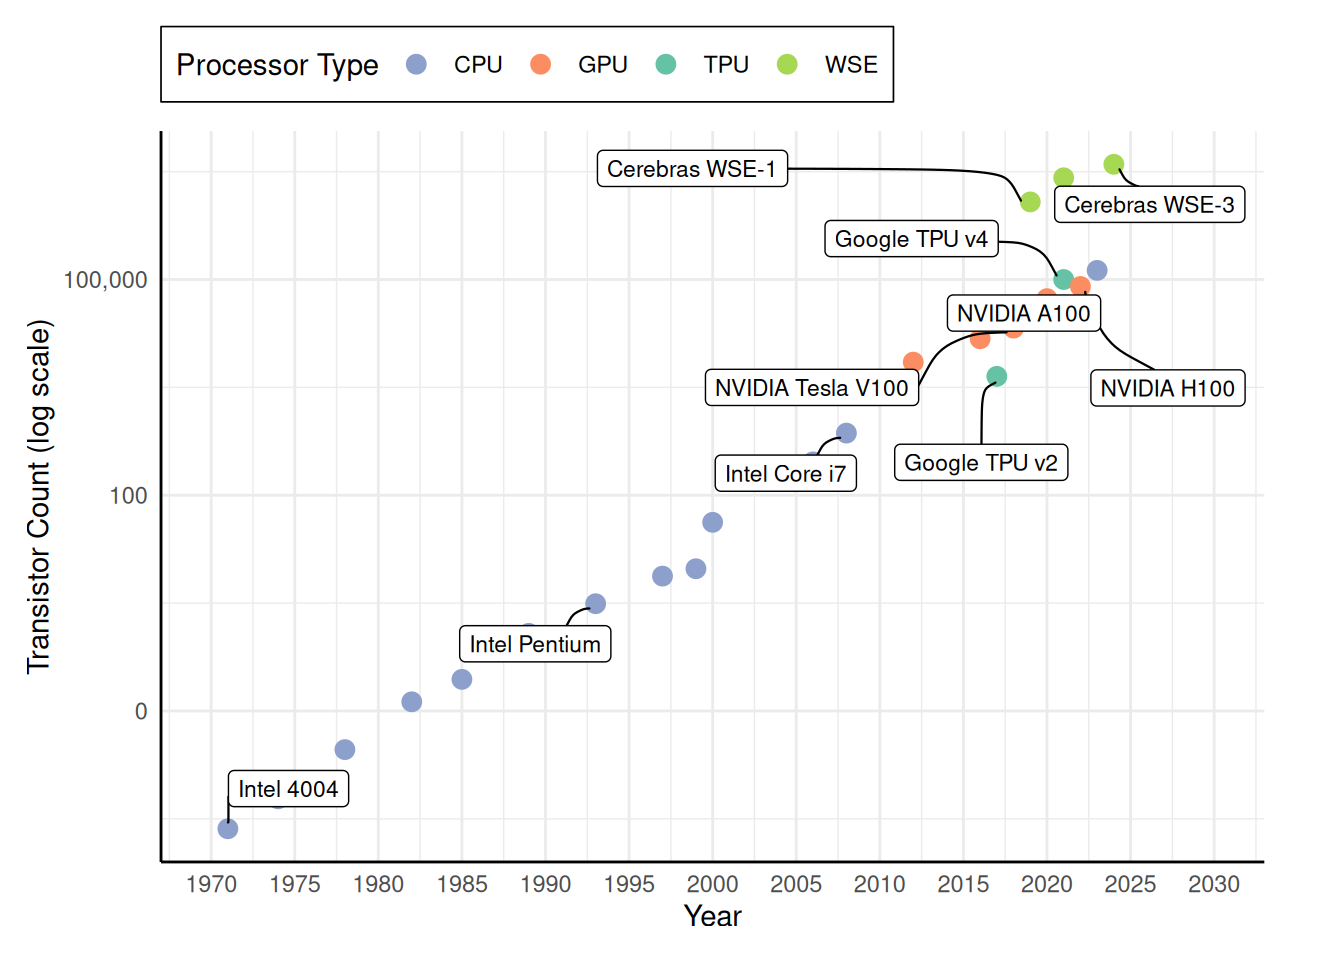Select the NVIDIA H100 label
Screen dimensions: 1344x960
[x=1167, y=388]
